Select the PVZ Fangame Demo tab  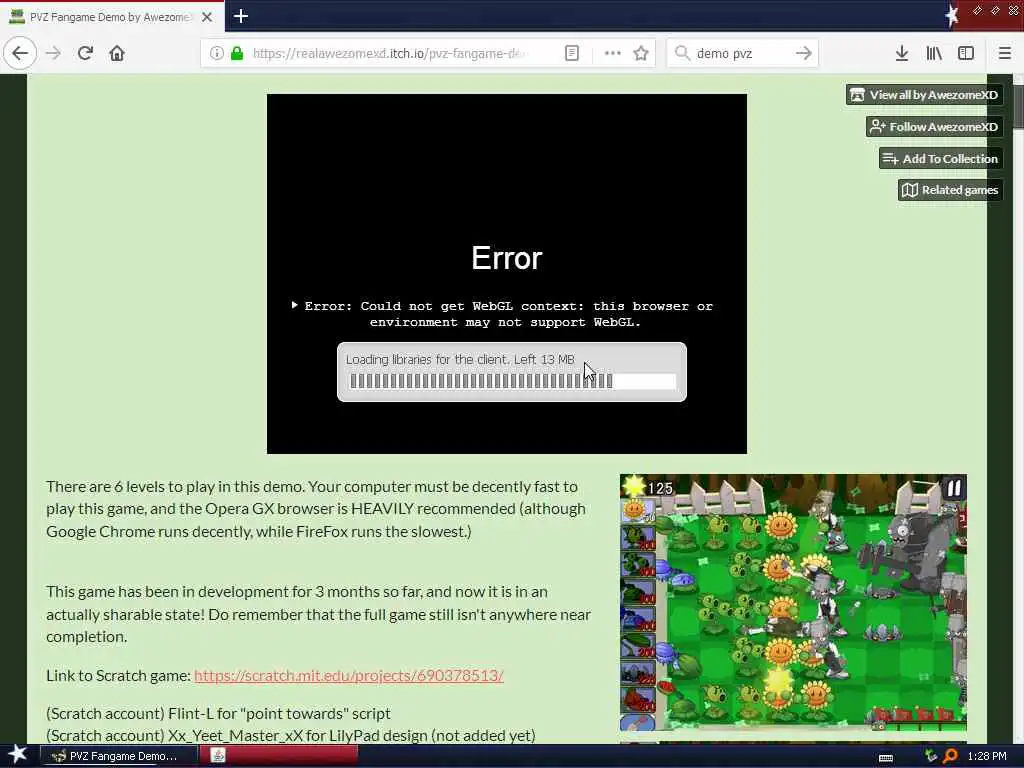[x=112, y=17]
